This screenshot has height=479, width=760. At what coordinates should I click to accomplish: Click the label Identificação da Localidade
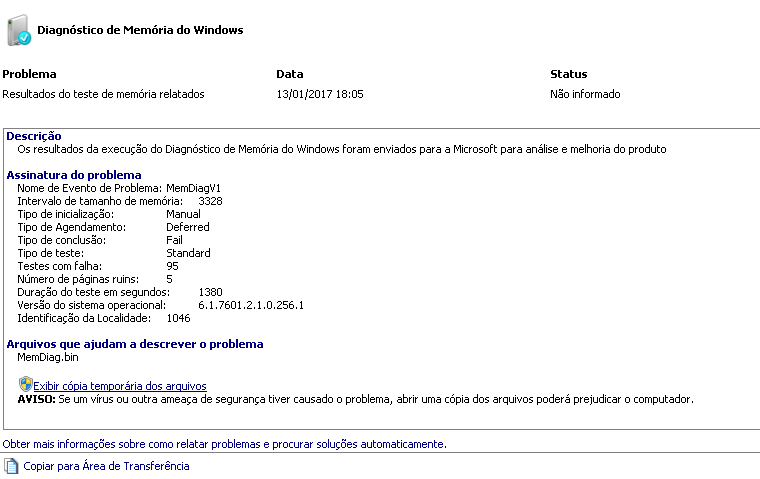tap(84, 319)
